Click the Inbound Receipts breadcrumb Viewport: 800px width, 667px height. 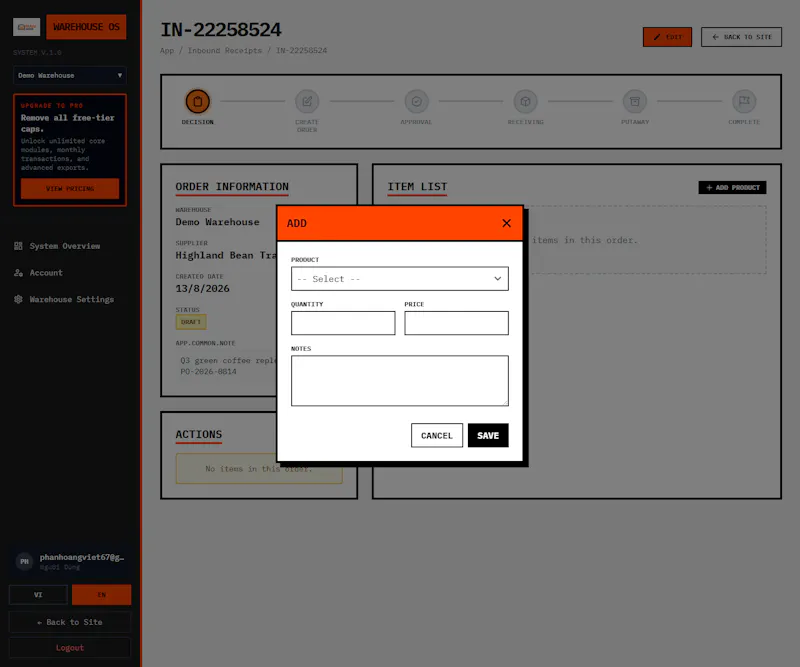tap(224, 51)
